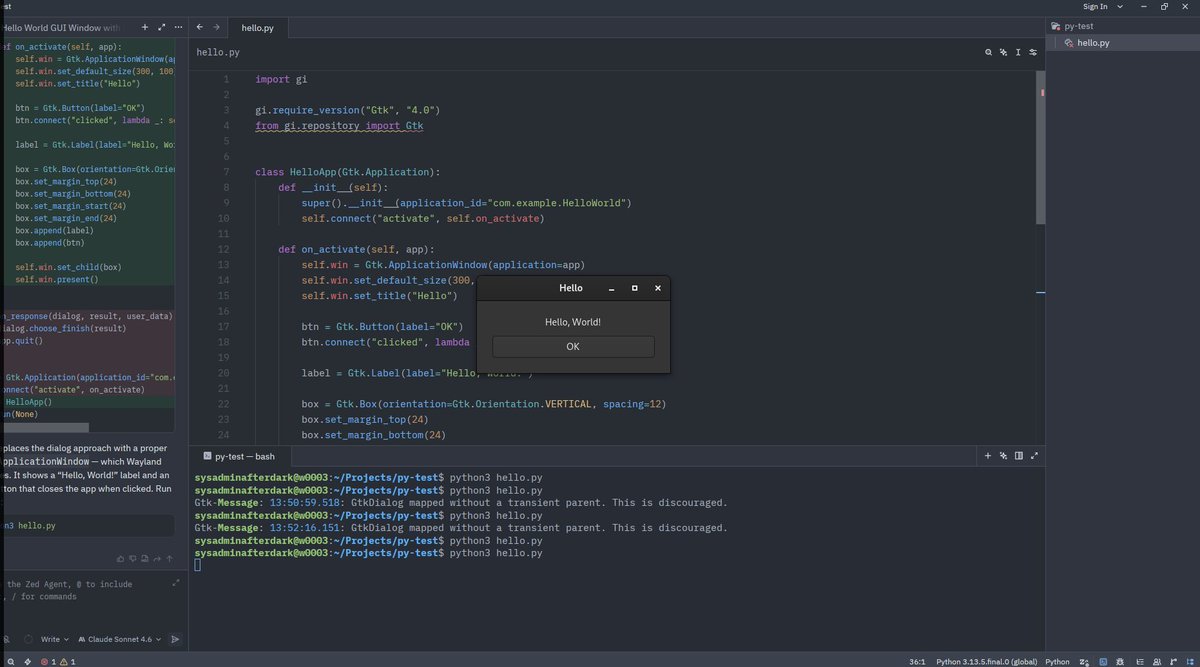Image resolution: width=1200 pixels, height=667 pixels.
Task: Select Python 3.13.5.final.0 (global) interpreter
Action: pyautogui.click(x=987, y=661)
